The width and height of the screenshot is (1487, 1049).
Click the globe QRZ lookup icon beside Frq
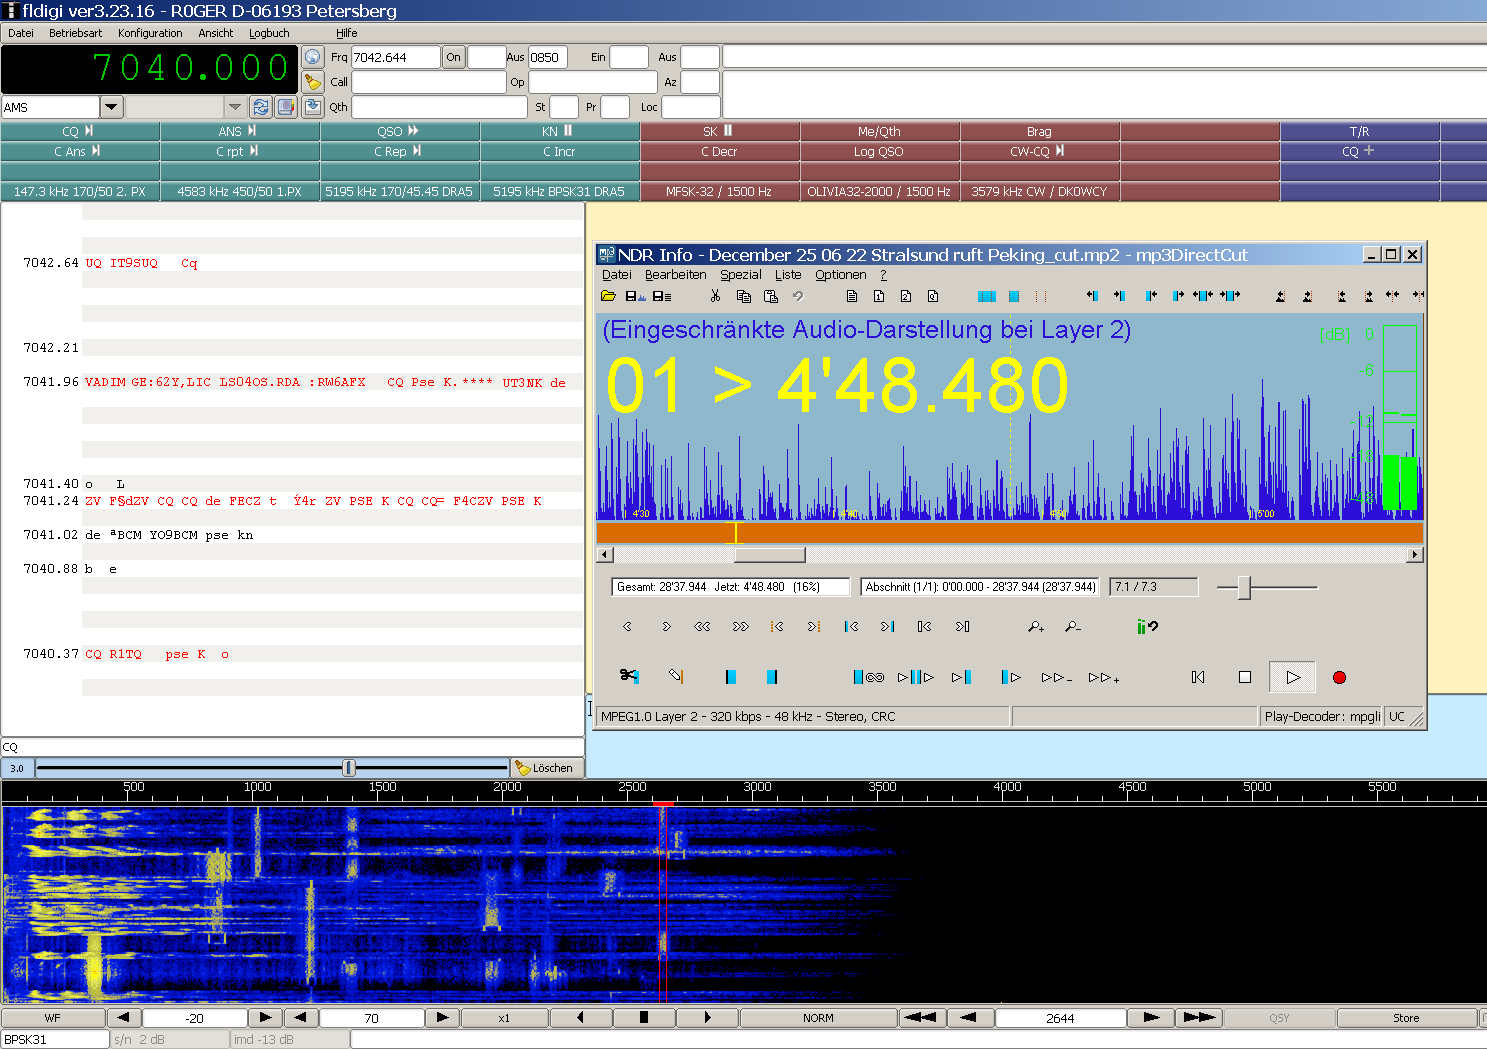pyautogui.click(x=313, y=57)
